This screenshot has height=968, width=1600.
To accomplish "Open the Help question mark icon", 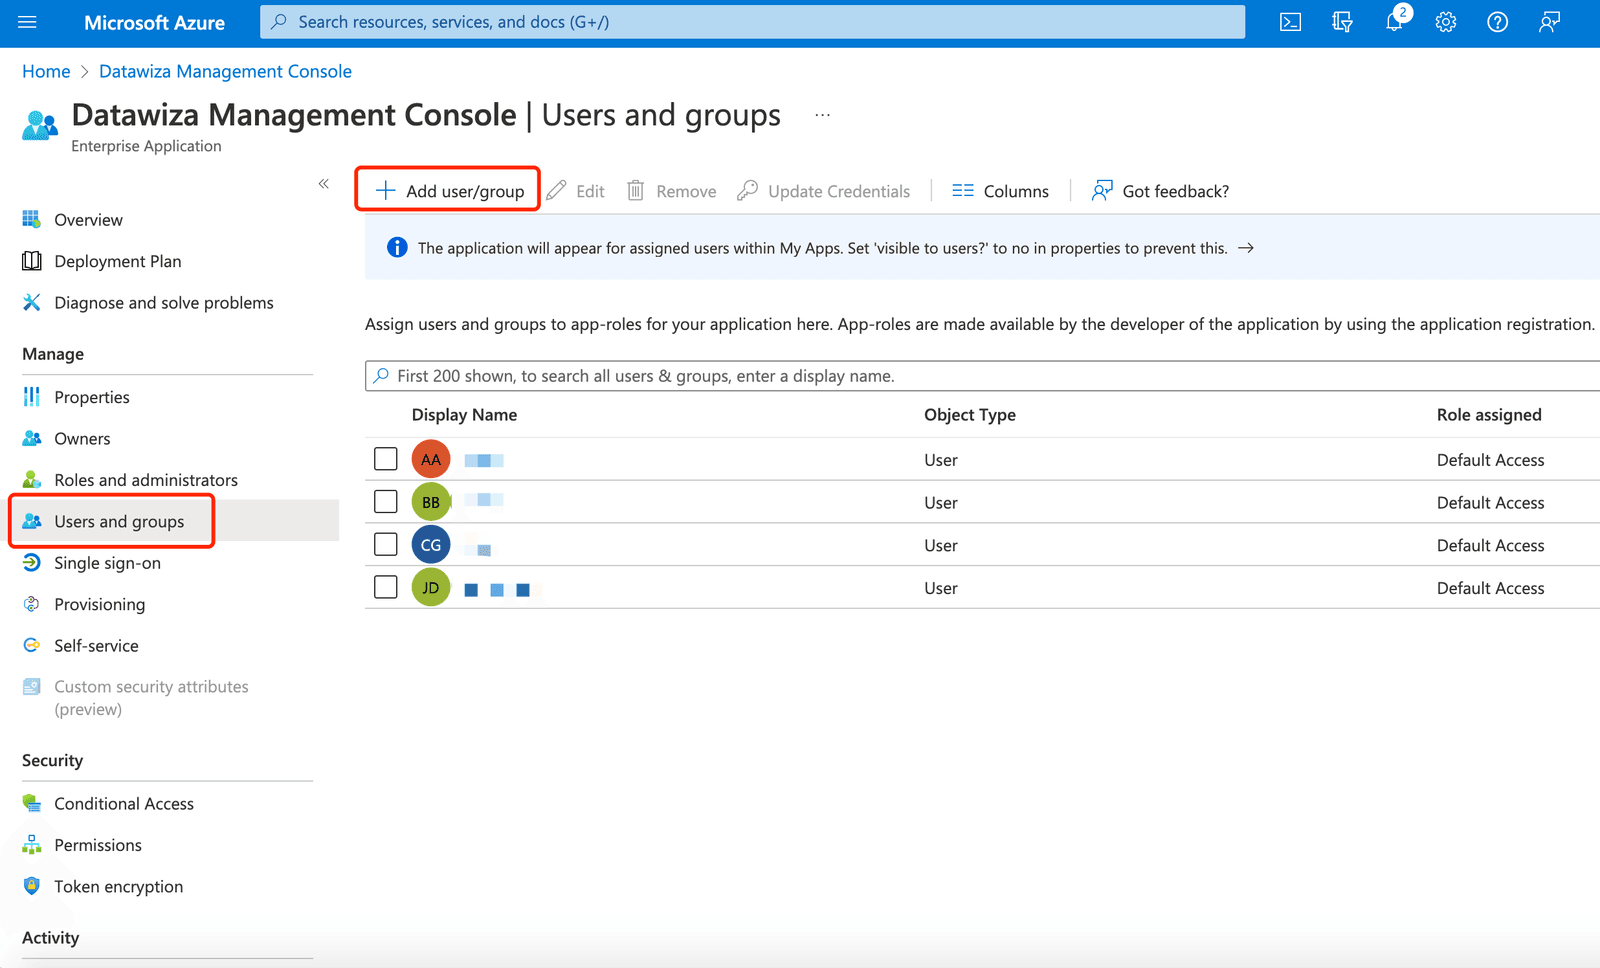I will (1497, 22).
